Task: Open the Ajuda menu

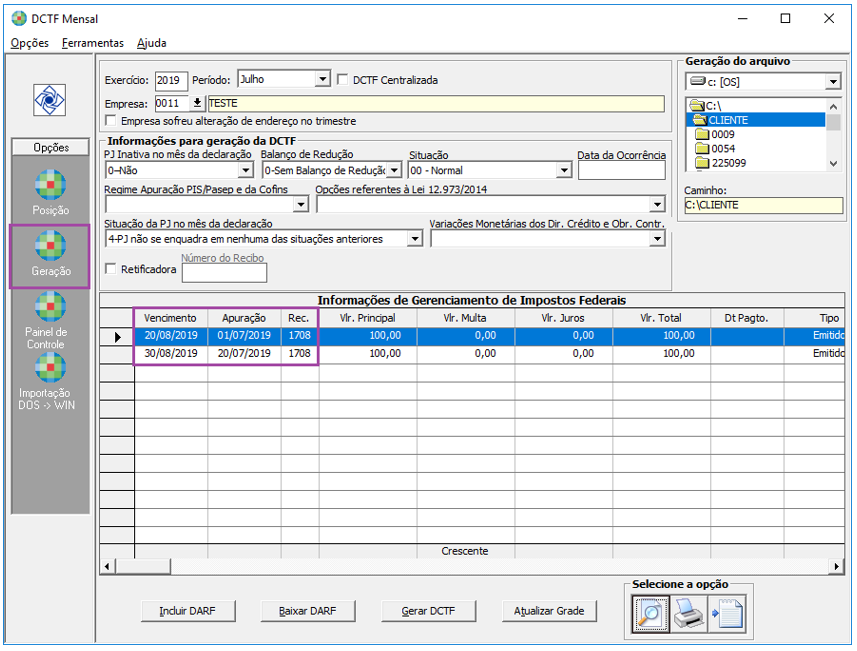Action: click(151, 43)
